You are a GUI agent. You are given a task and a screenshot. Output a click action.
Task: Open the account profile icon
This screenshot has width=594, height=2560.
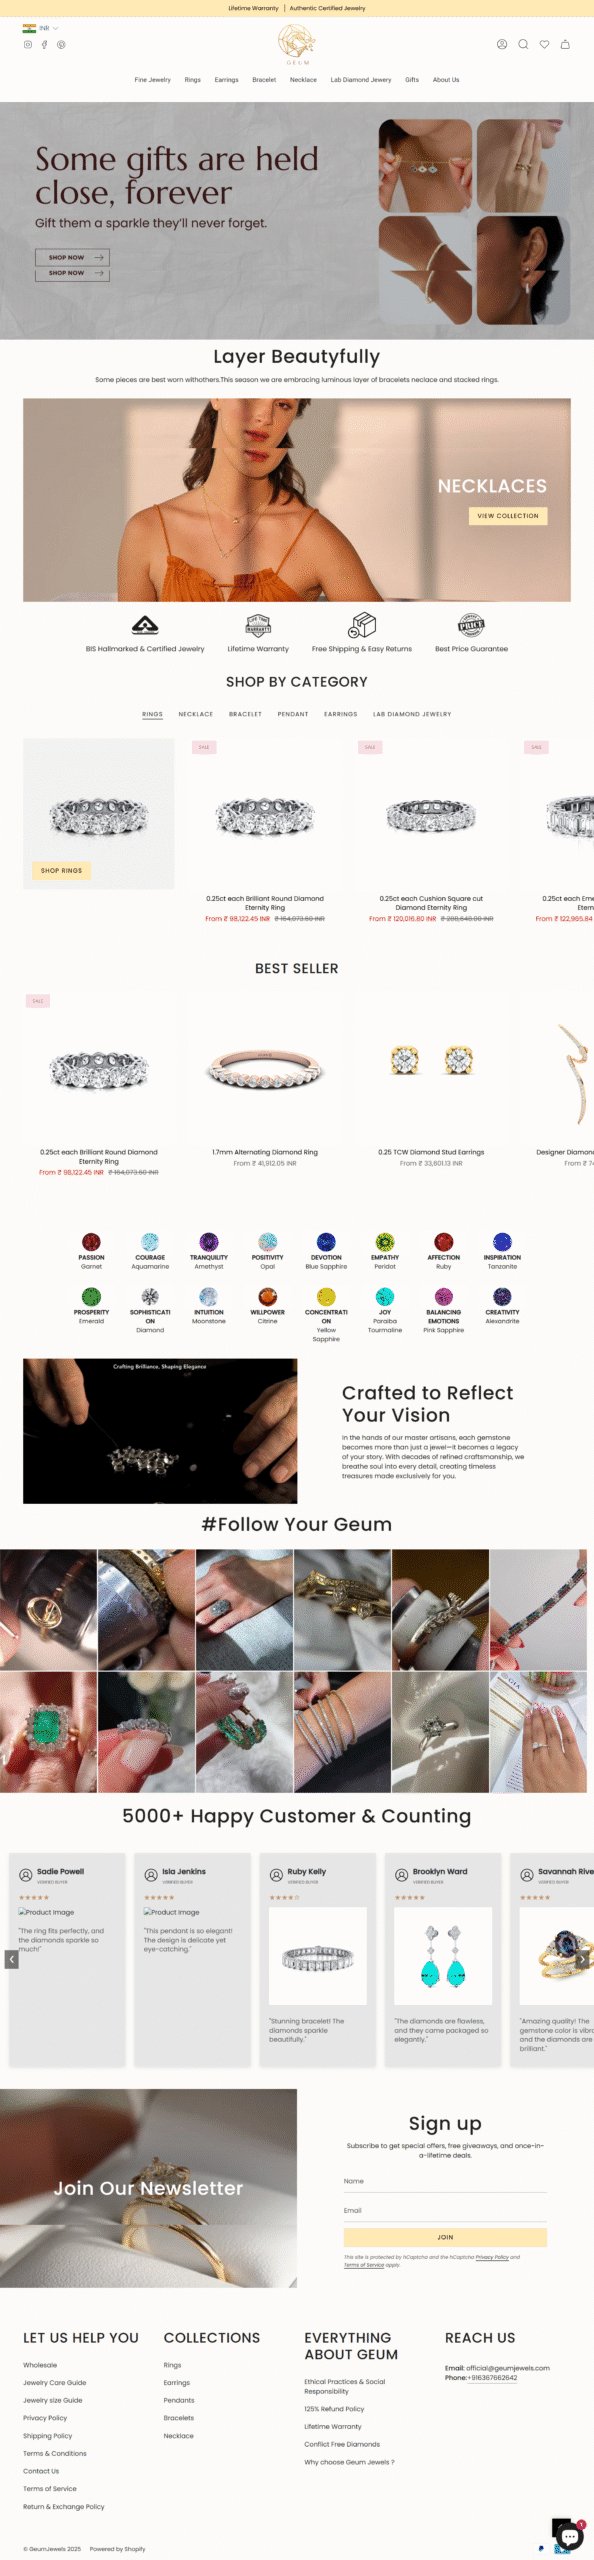click(502, 44)
